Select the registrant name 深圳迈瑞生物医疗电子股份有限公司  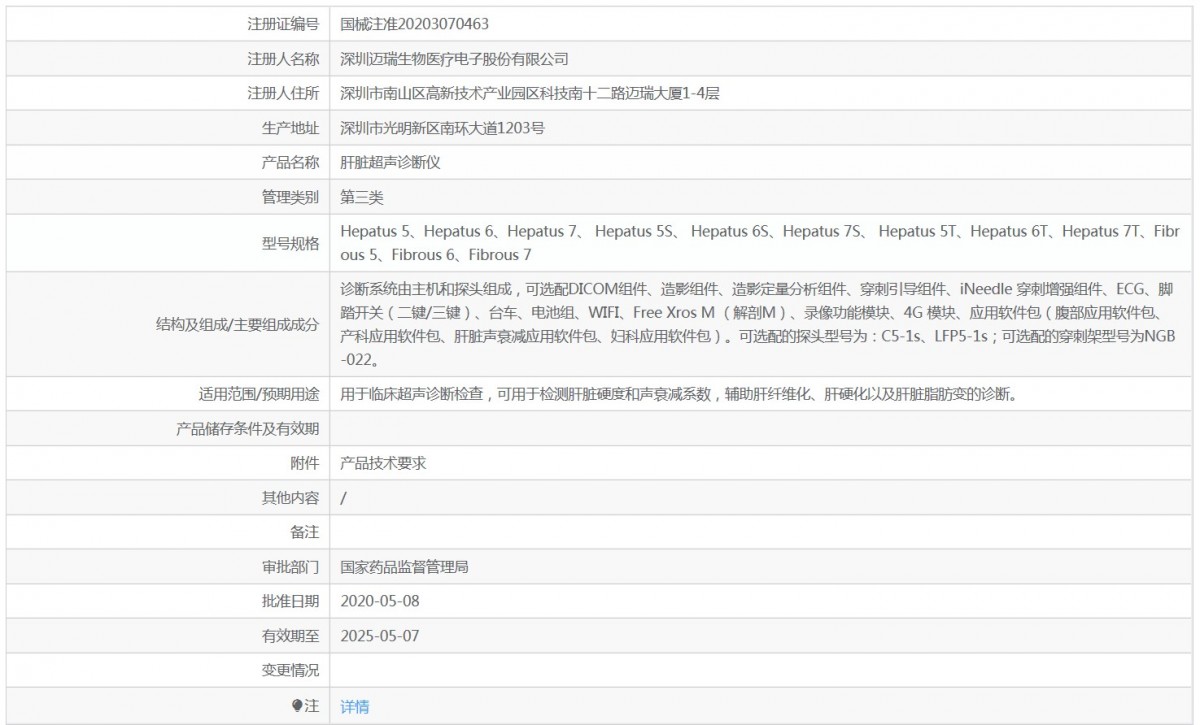[455, 58]
